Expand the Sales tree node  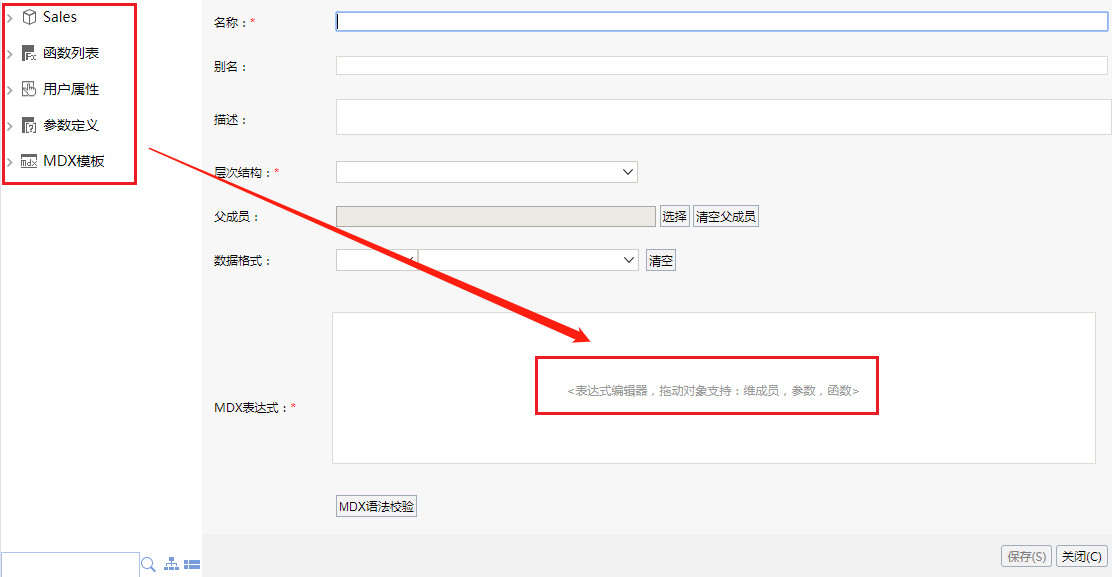[x=10, y=18]
